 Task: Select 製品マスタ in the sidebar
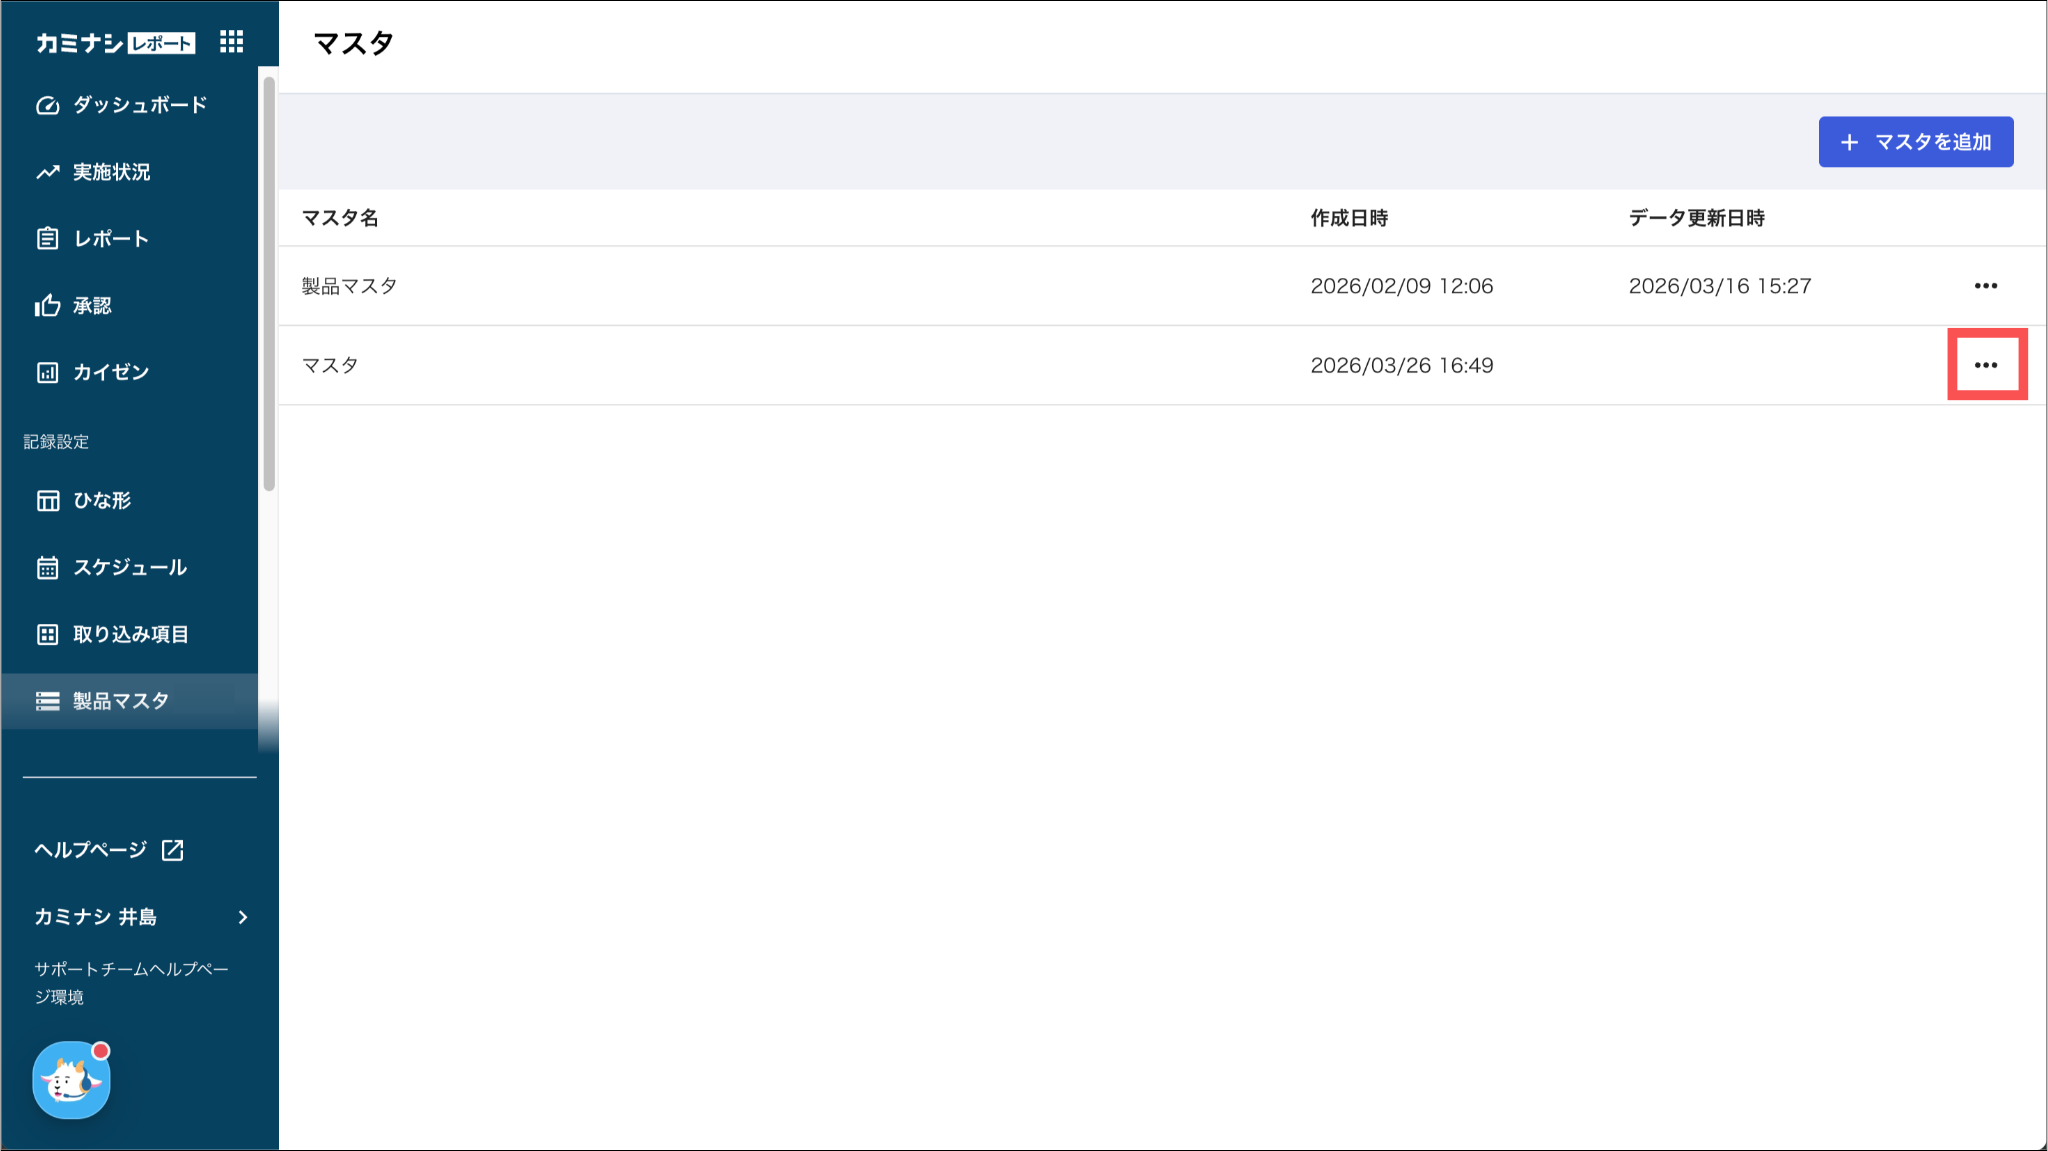click(120, 701)
